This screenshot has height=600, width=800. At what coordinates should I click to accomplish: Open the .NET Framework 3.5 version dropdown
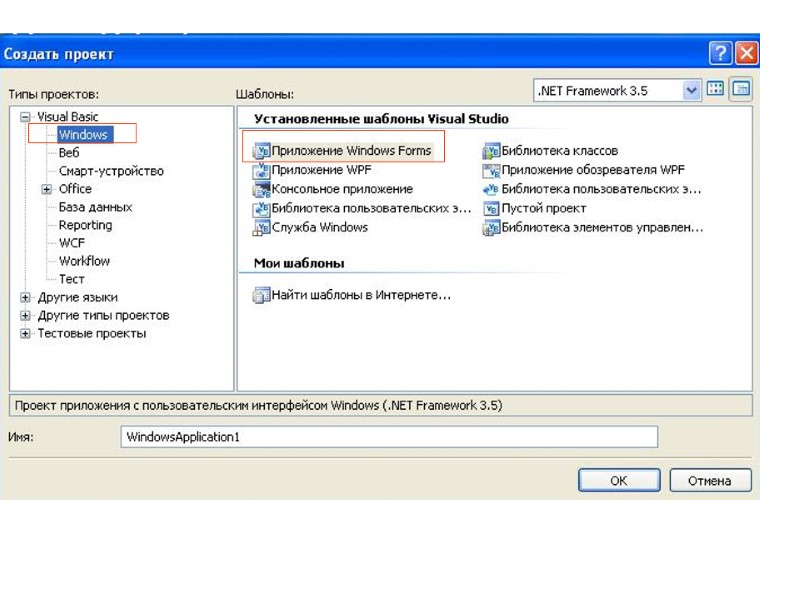[691, 91]
